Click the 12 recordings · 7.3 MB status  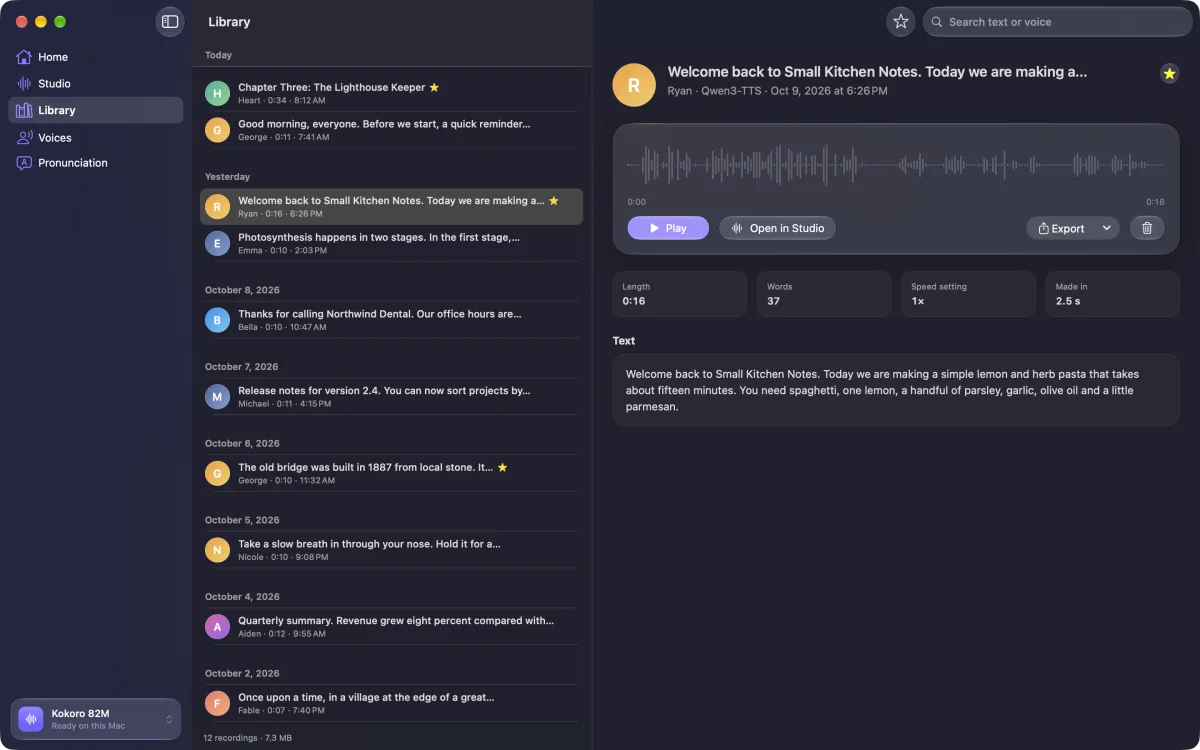(248, 738)
